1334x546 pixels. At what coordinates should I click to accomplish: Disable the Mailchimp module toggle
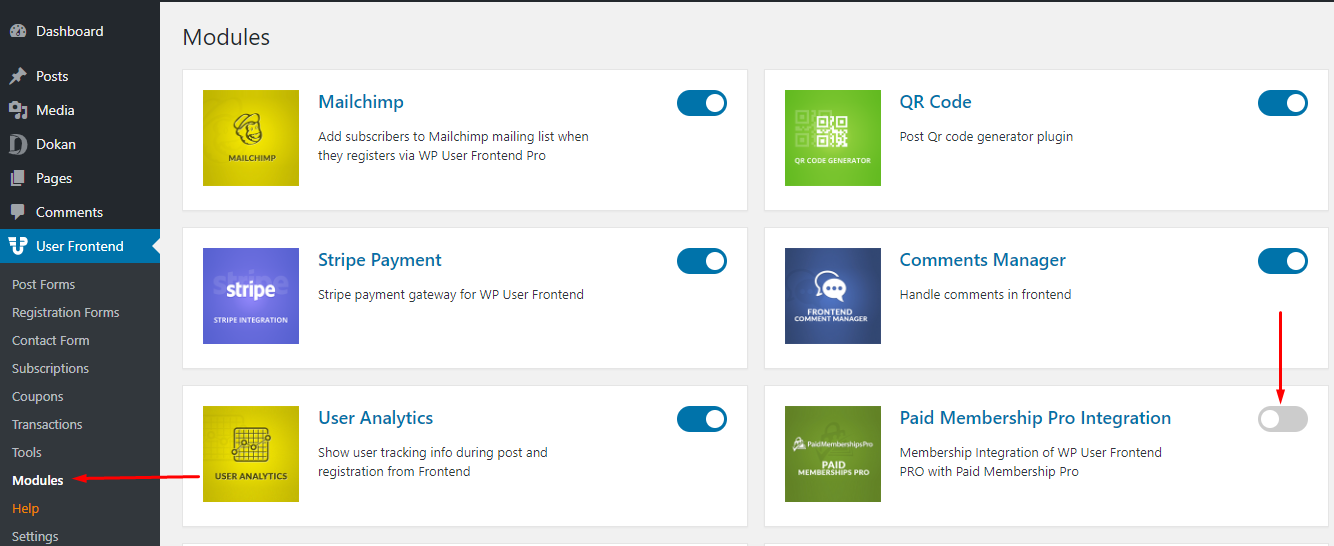(702, 103)
